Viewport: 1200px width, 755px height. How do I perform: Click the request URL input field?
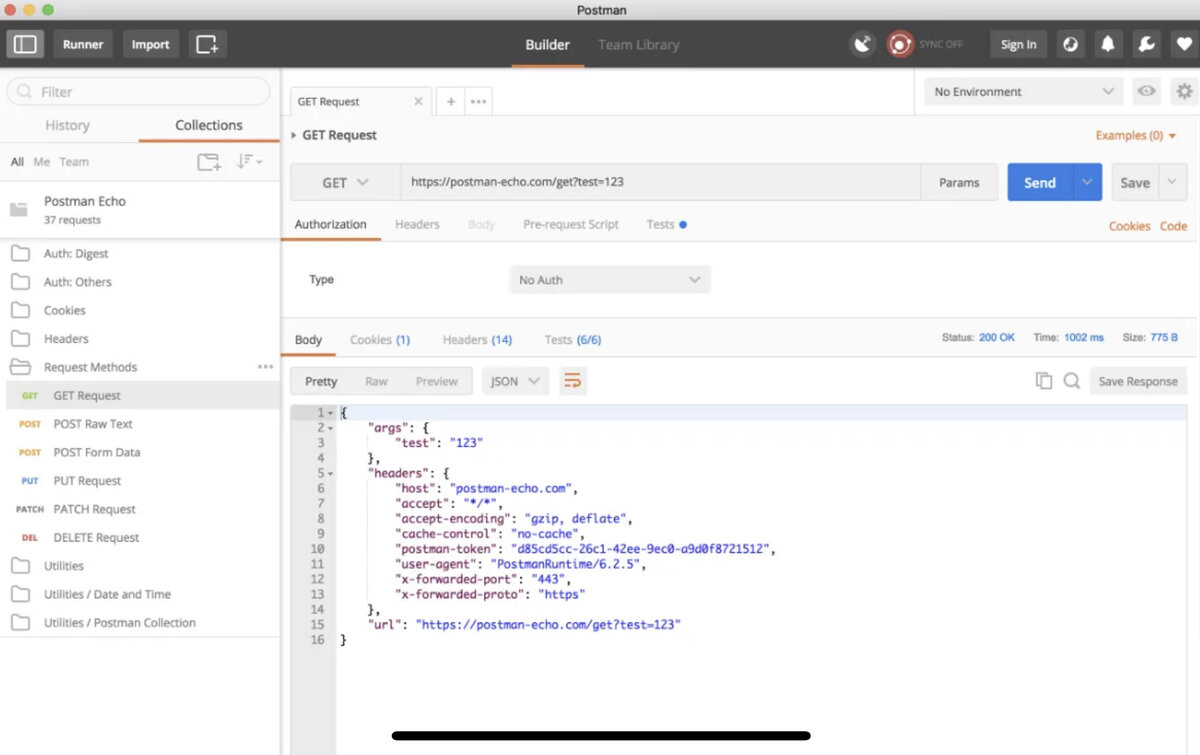pos(660,183)
